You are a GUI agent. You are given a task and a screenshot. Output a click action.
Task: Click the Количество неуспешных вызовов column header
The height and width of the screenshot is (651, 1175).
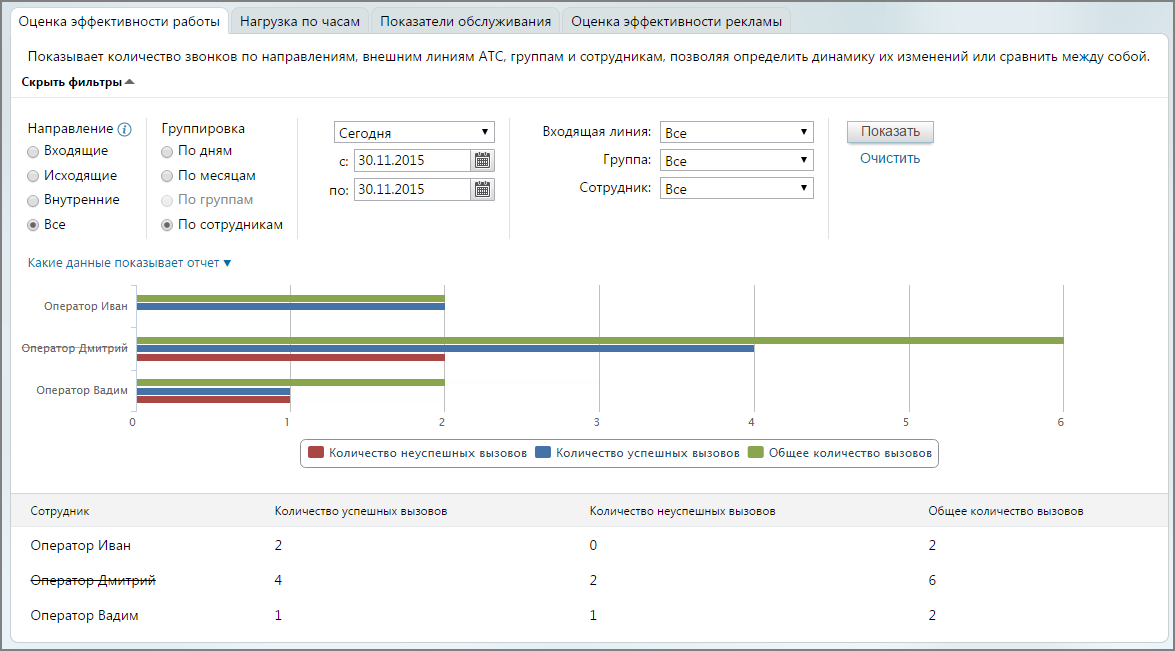point(683,511)
